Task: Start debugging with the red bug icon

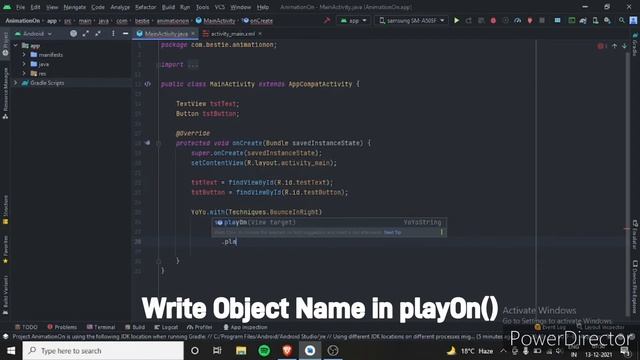Action: (x=493, y=20)
